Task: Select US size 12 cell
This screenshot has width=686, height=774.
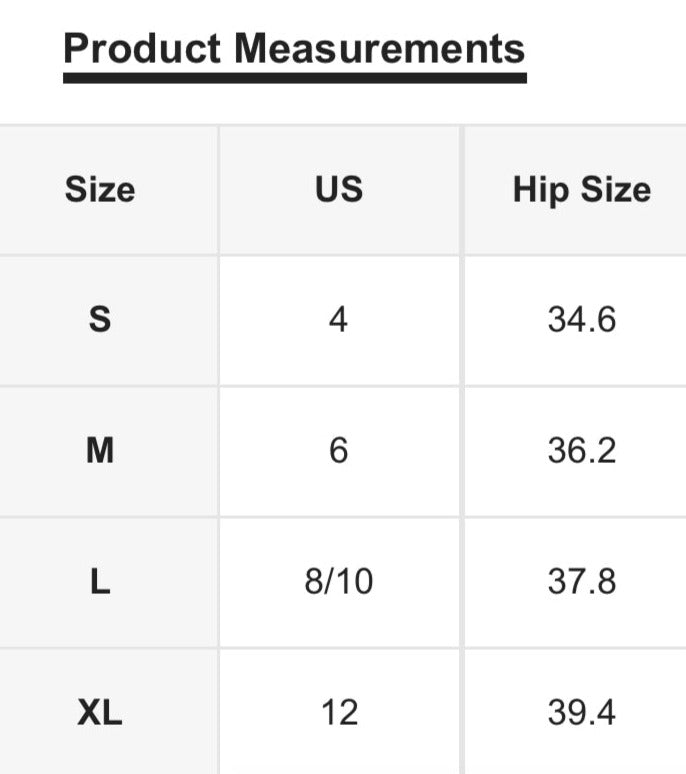Action: pos(338,713)
